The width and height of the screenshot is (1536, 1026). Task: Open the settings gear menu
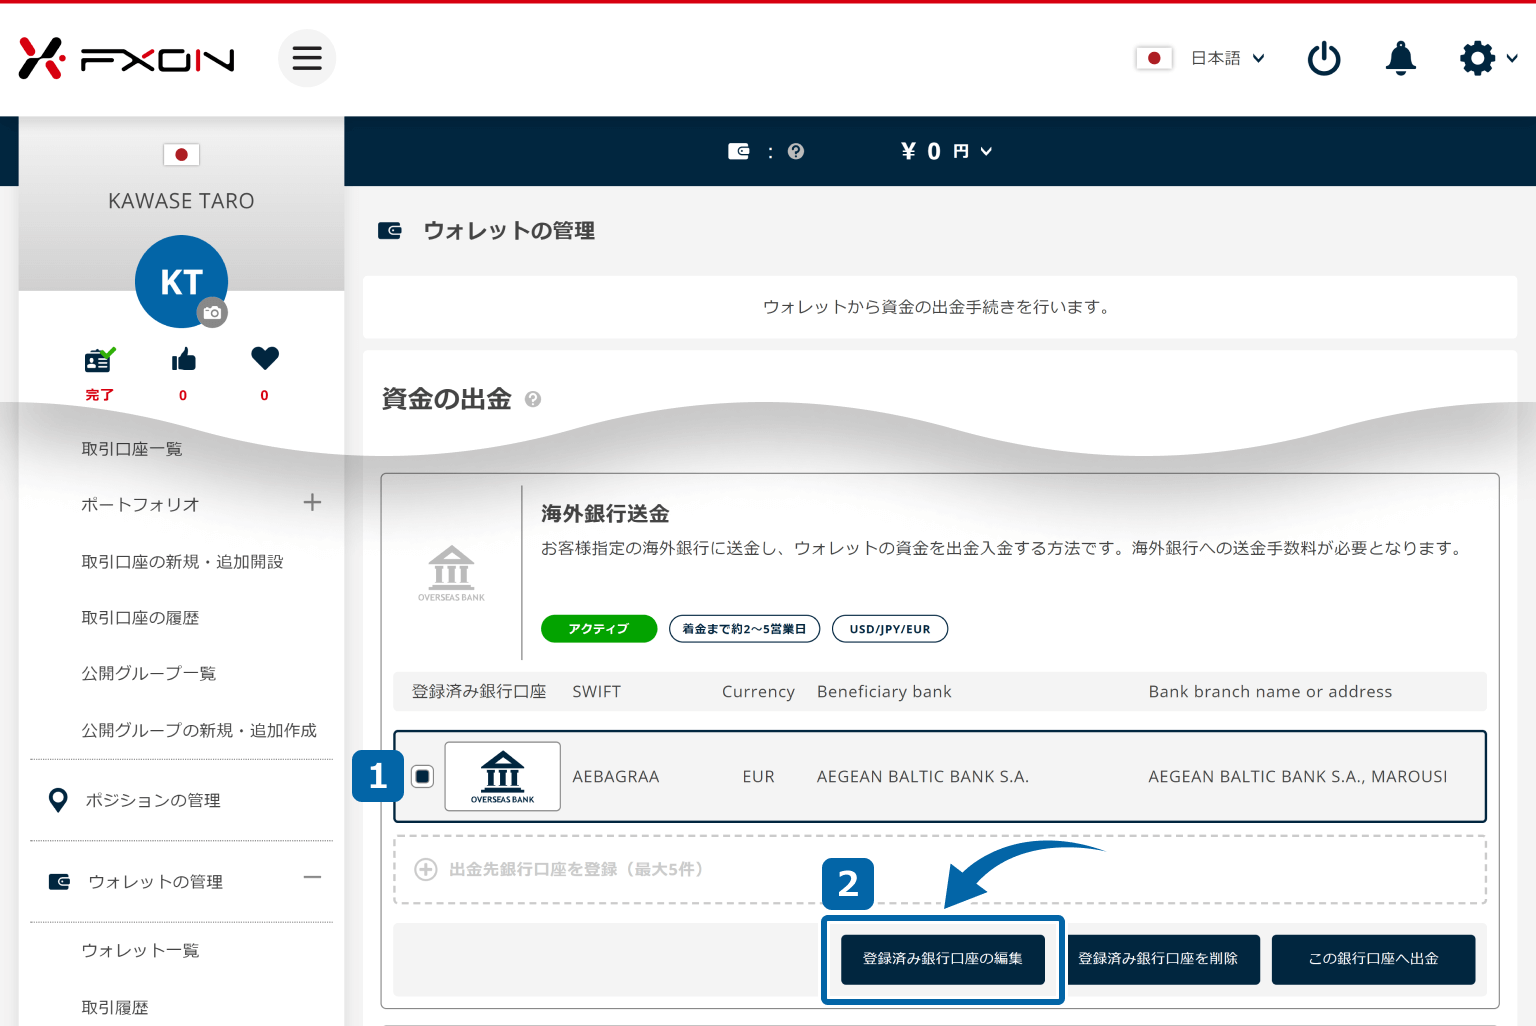coord(1488,58)
